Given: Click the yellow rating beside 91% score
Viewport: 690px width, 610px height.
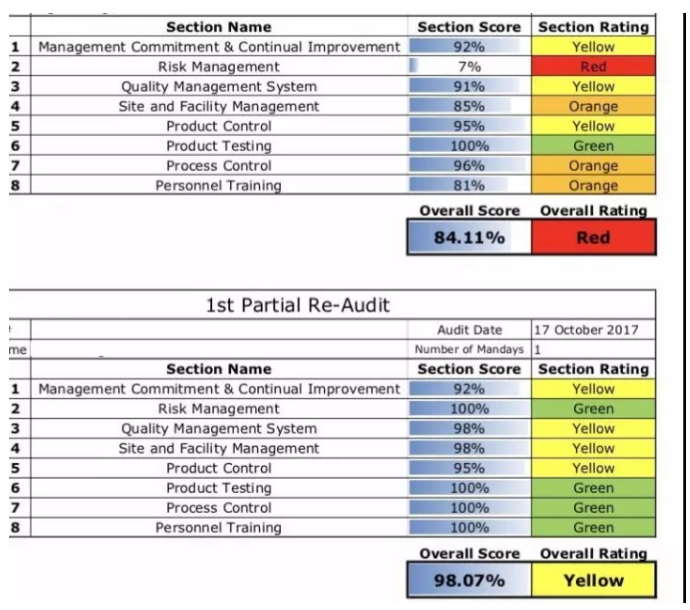Looking at the screenshot, I should coord(593,86).
